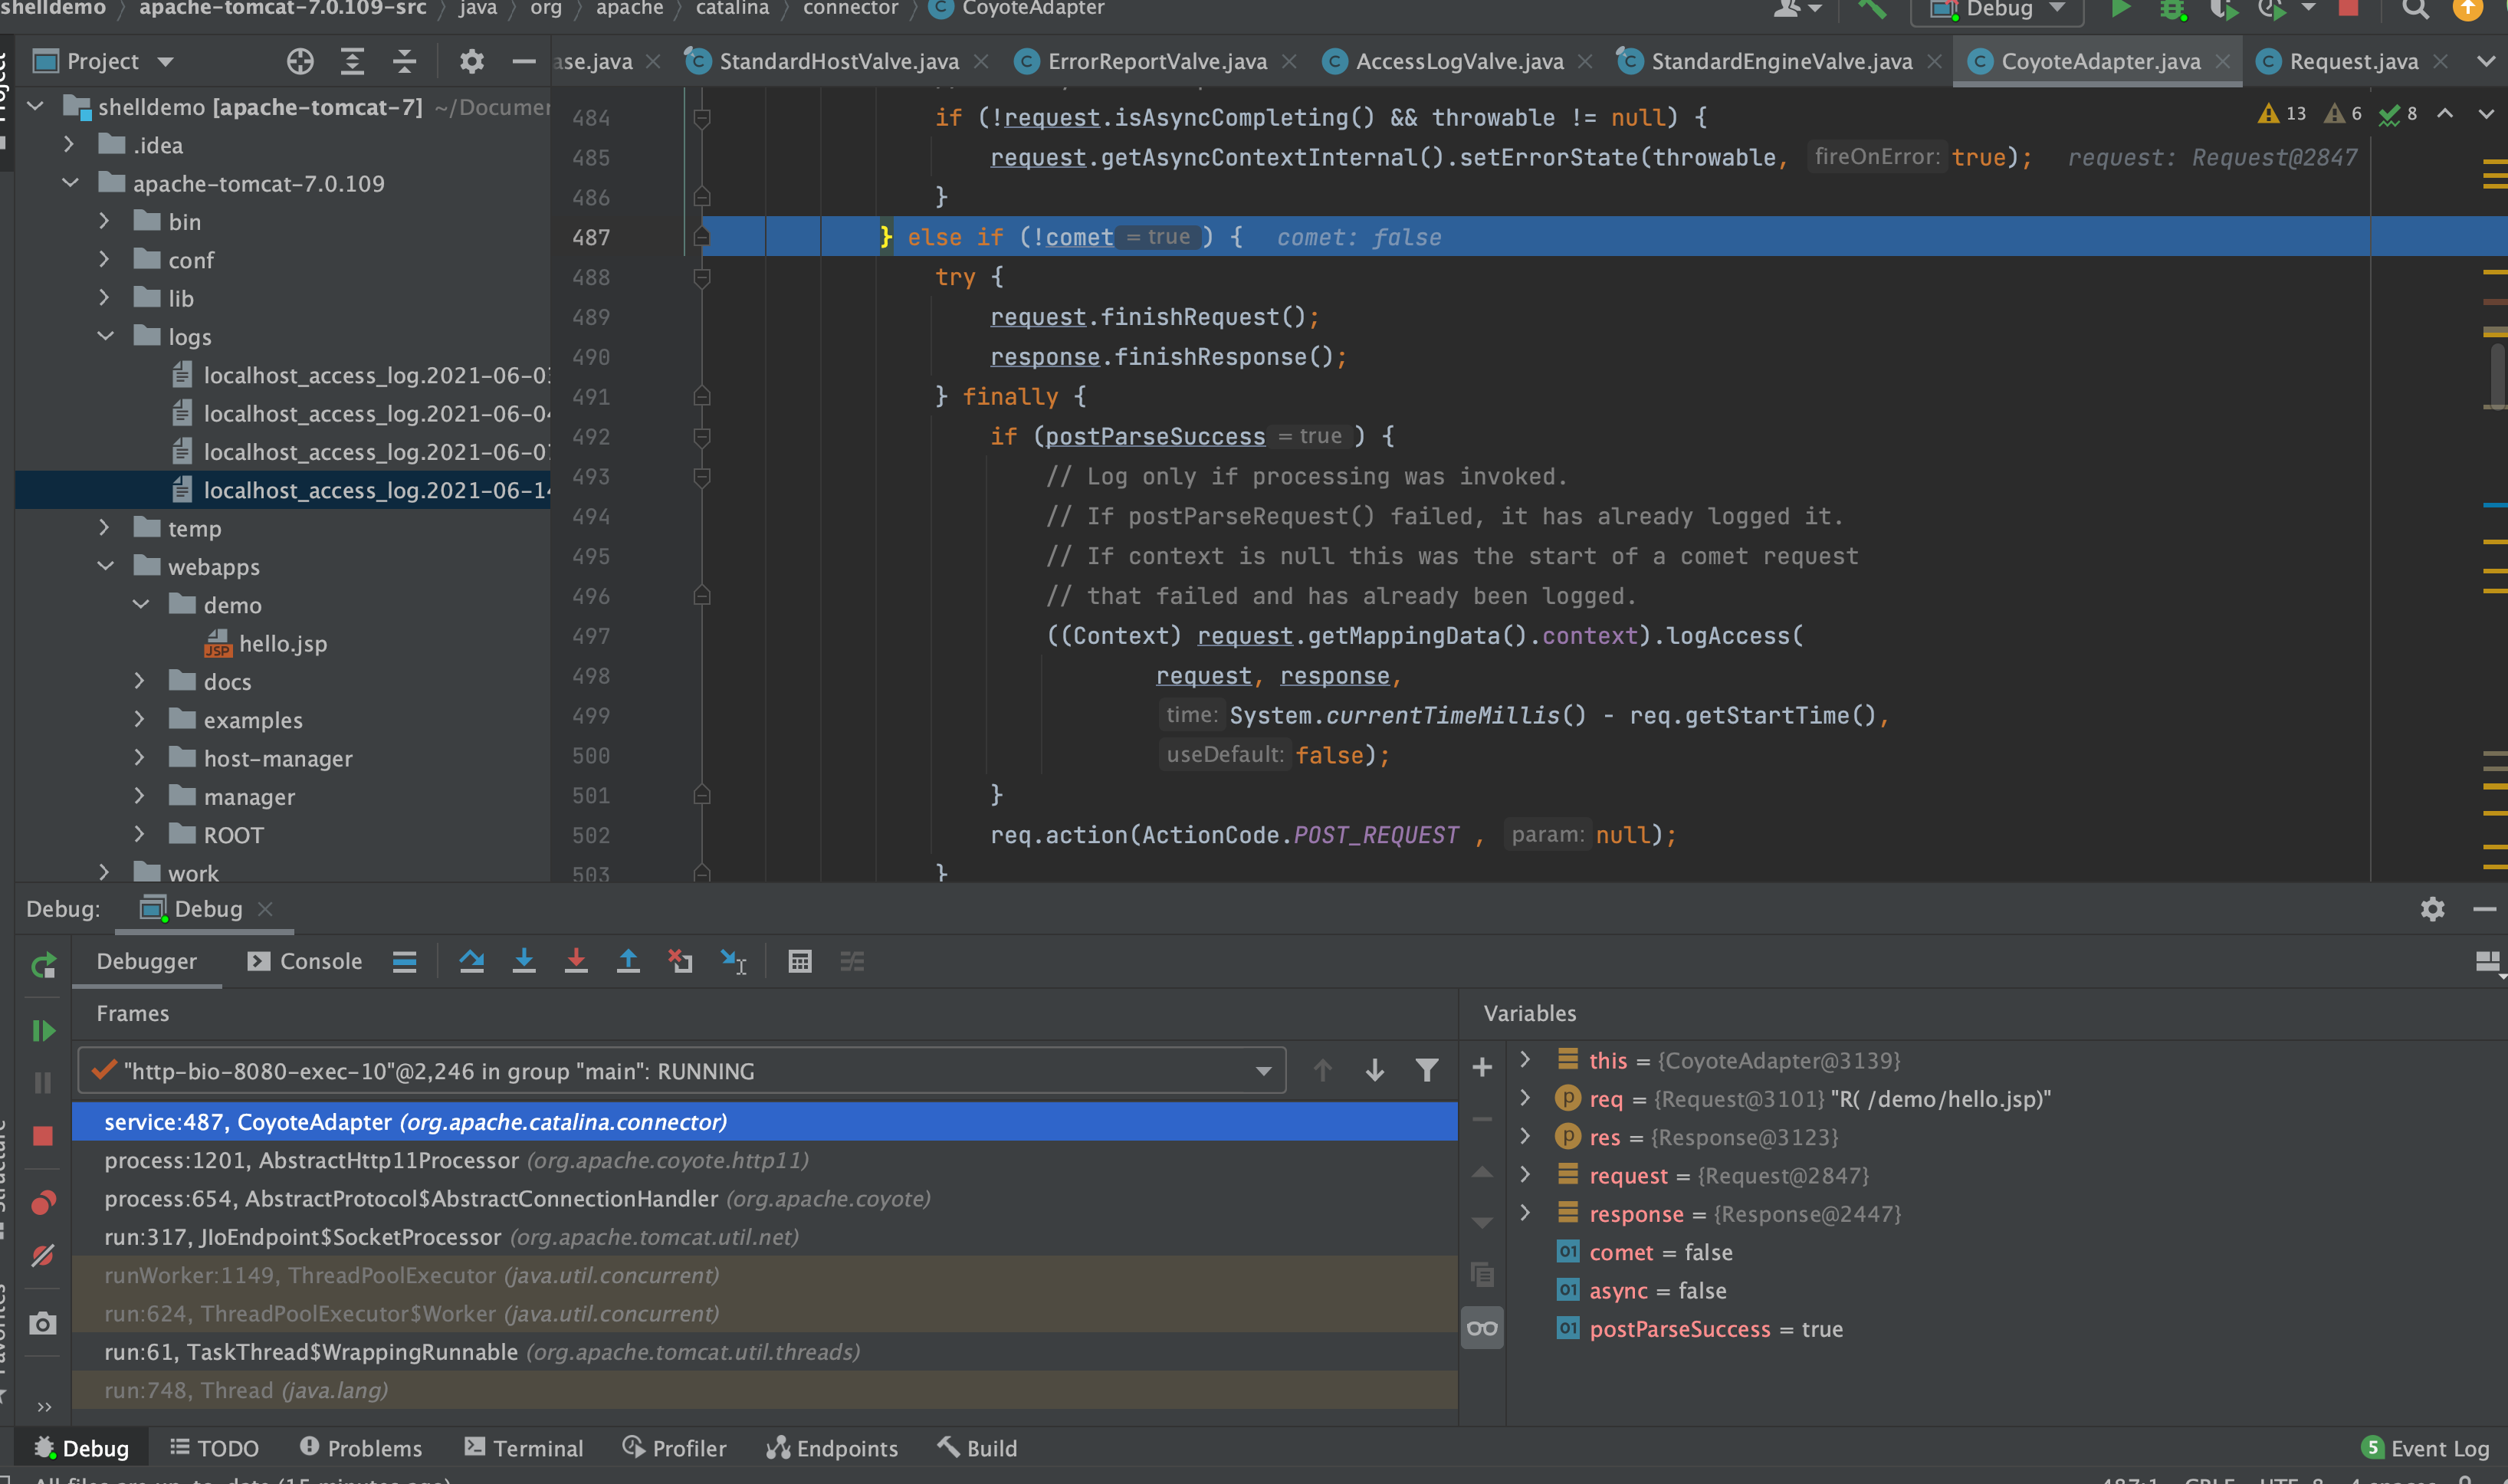Collapse all in Project tool window

[x=404, y=62]
